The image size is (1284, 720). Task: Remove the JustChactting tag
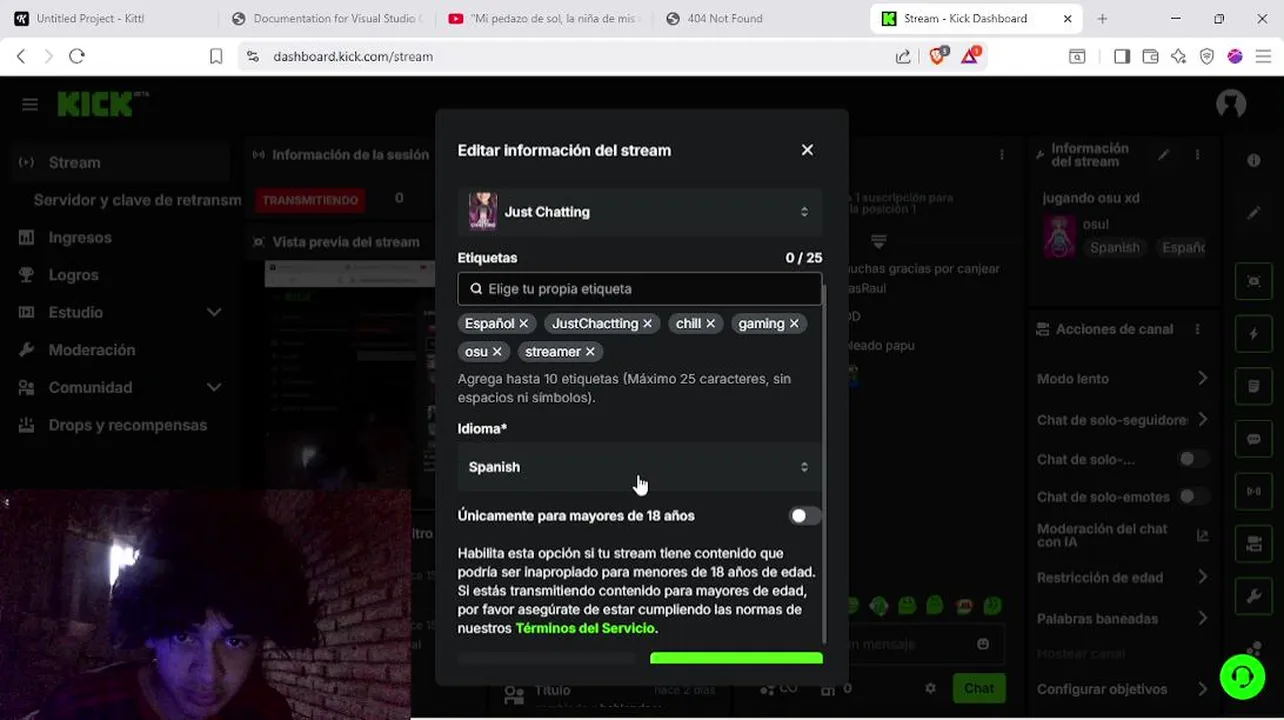pos(647,324)
